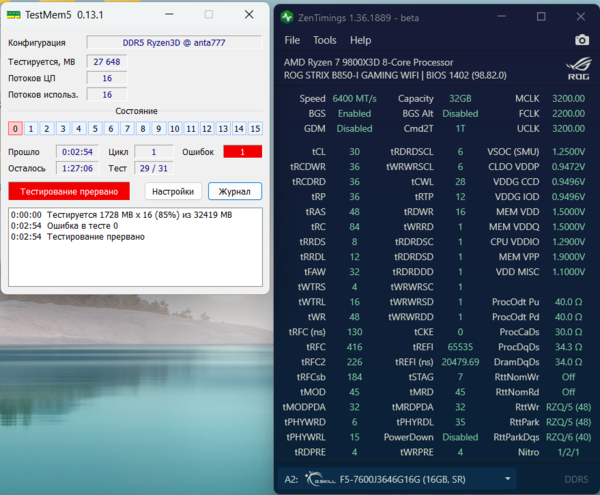
Task: Select thread state box 3
Action: pos(63,129)
